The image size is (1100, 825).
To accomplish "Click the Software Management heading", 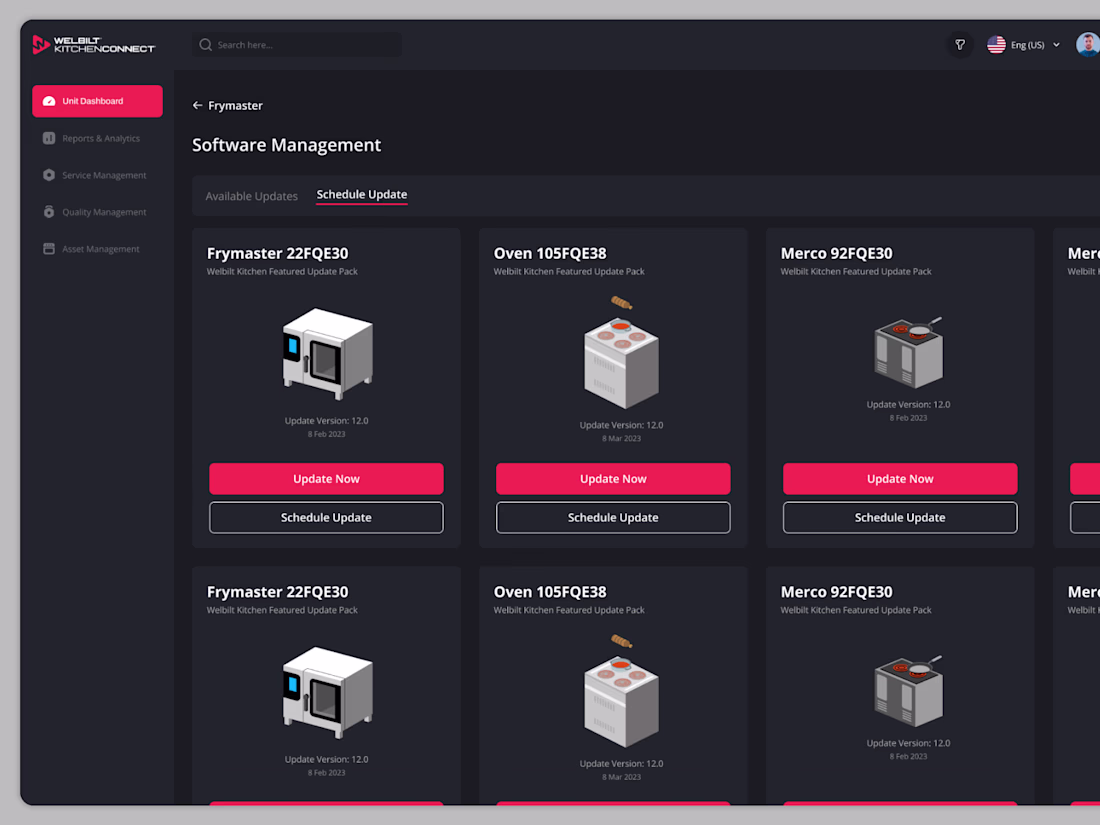I will [286, 145].
